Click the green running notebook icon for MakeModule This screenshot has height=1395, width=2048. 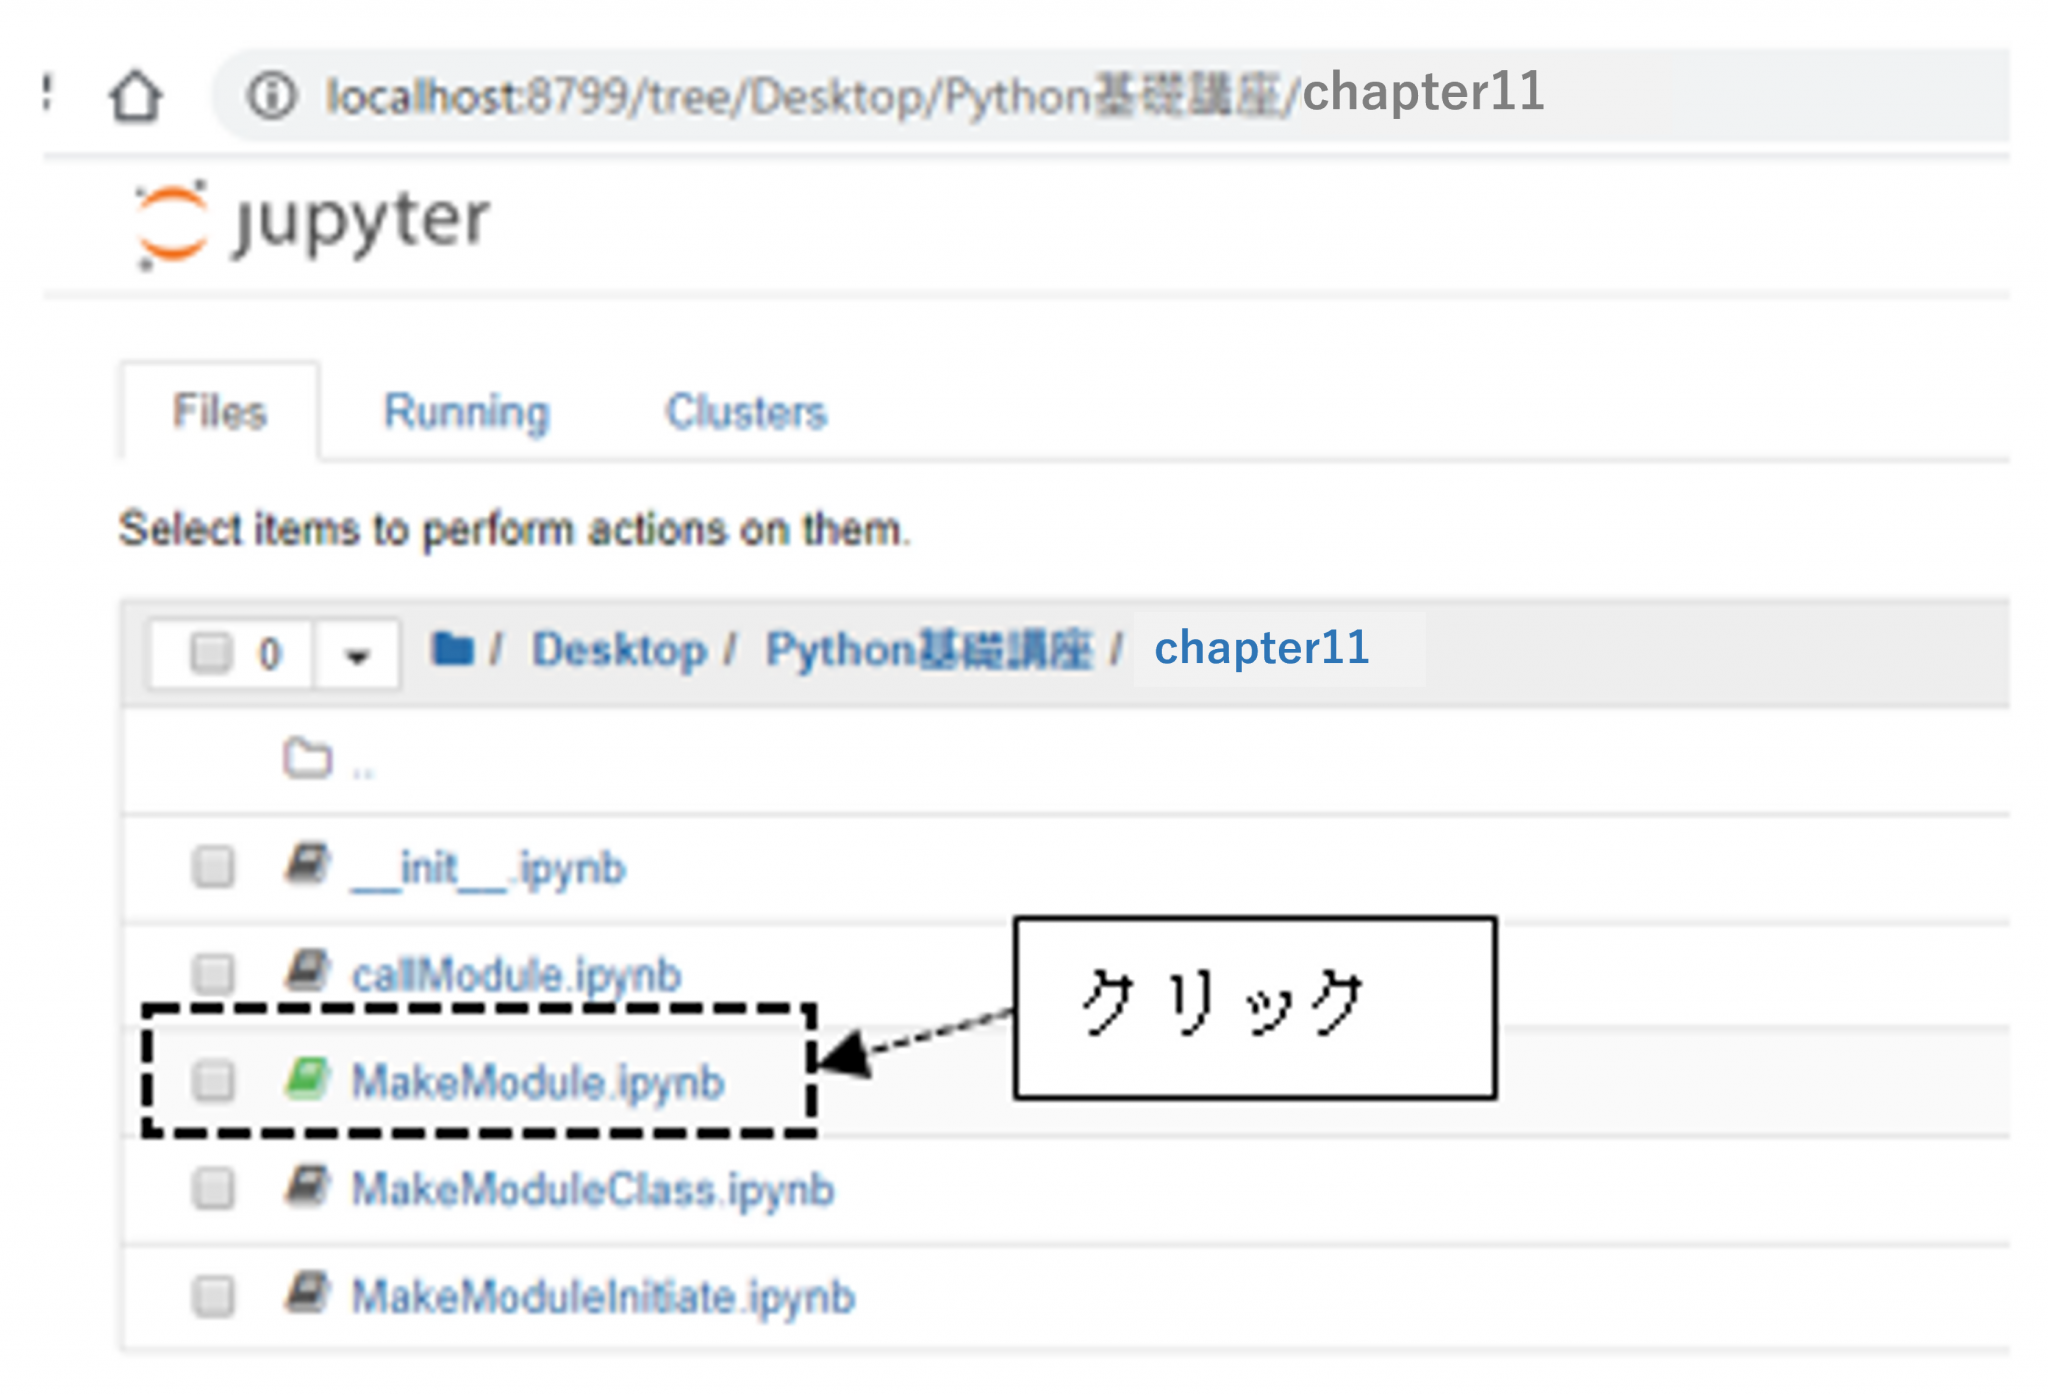[307, 1080]
